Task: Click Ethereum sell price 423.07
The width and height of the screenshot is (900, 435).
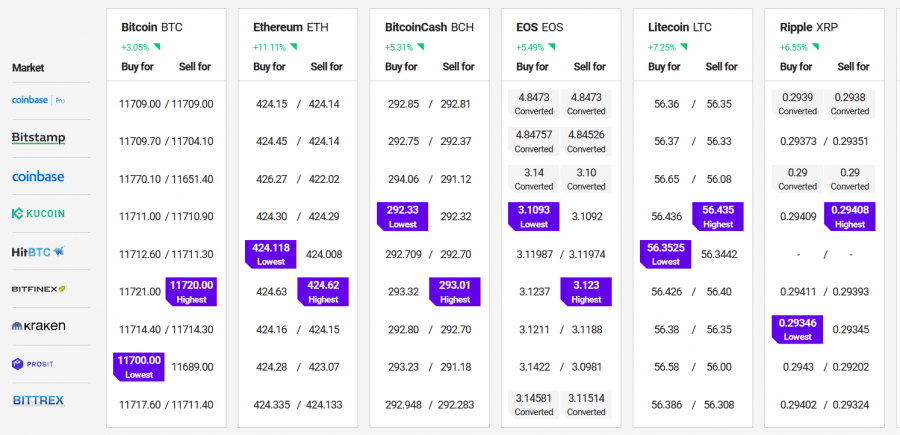Action: (x=324, y=367)
